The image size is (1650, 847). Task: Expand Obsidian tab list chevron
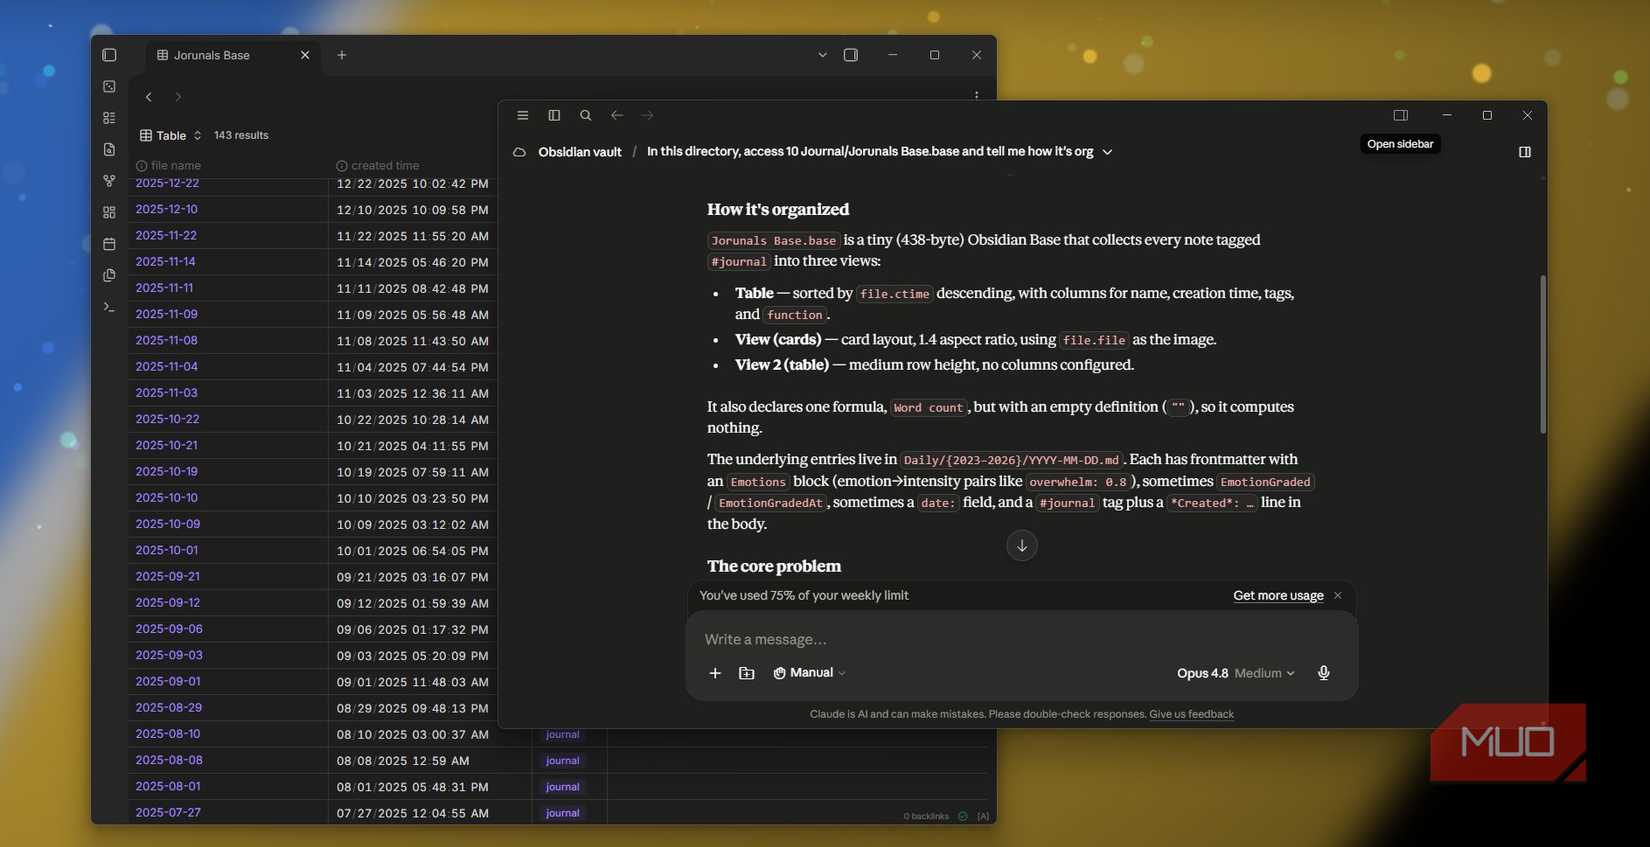pyautogui.click(x=822, y=55)
